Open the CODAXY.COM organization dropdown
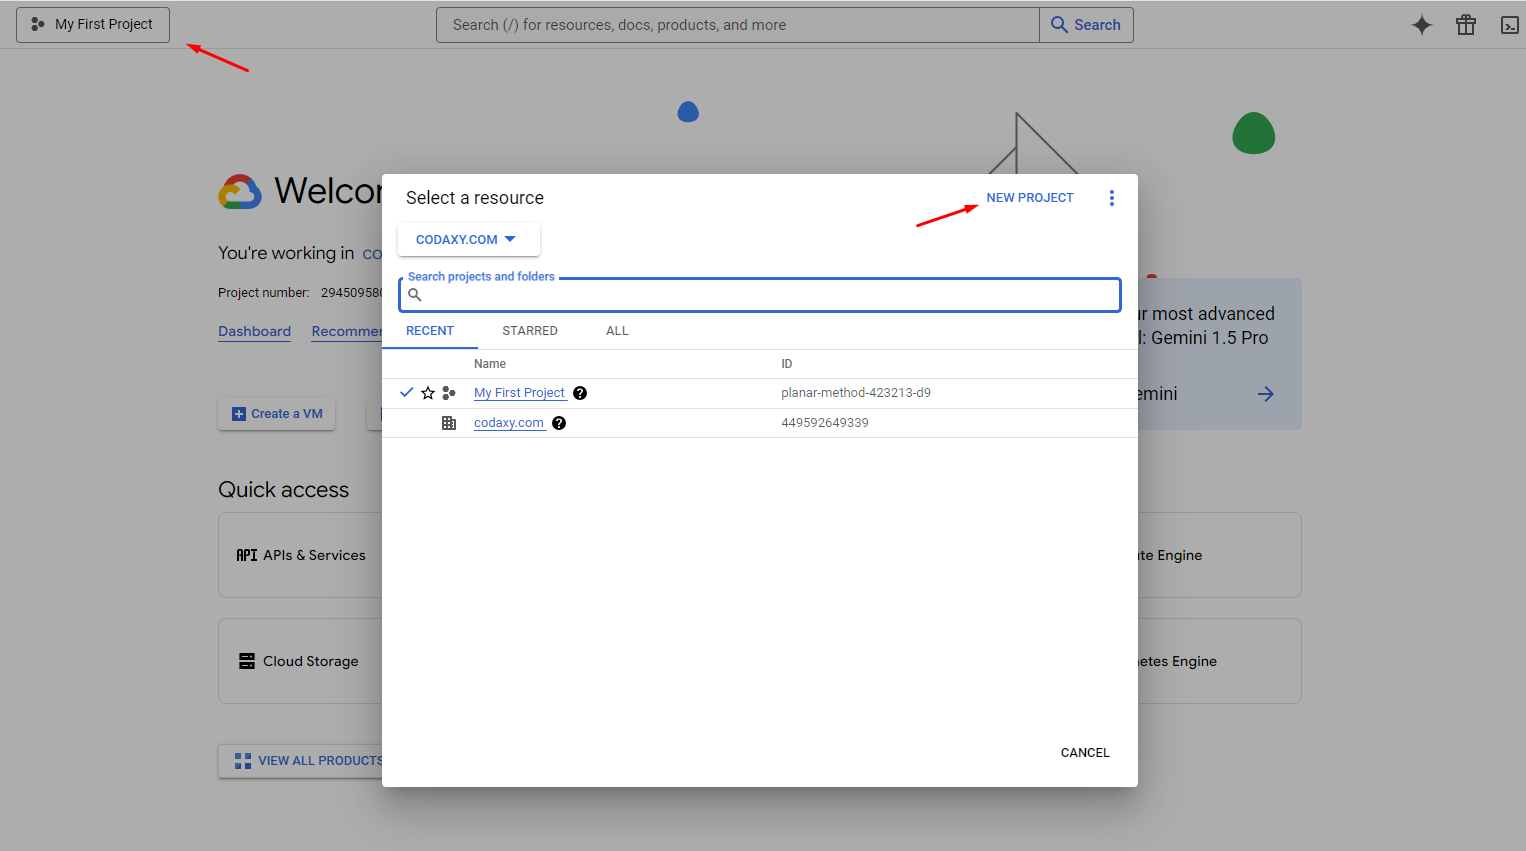Viewport: 1526px width, 851px height. pos(468,239)
